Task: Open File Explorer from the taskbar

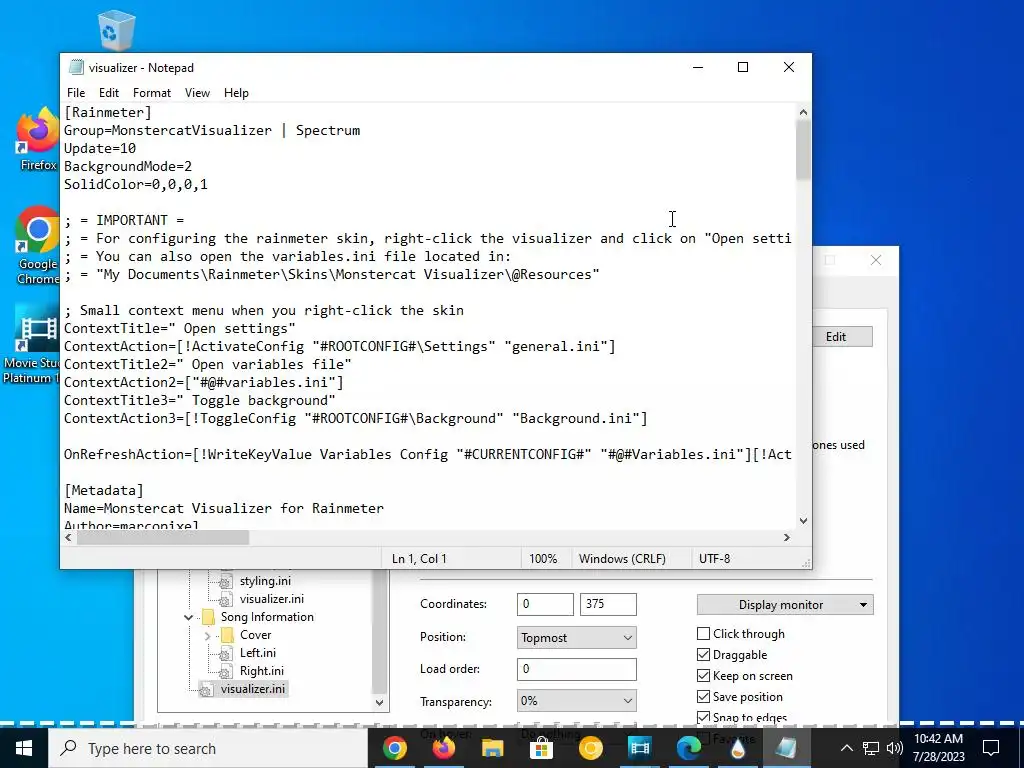Action: (x=492, y=748)
